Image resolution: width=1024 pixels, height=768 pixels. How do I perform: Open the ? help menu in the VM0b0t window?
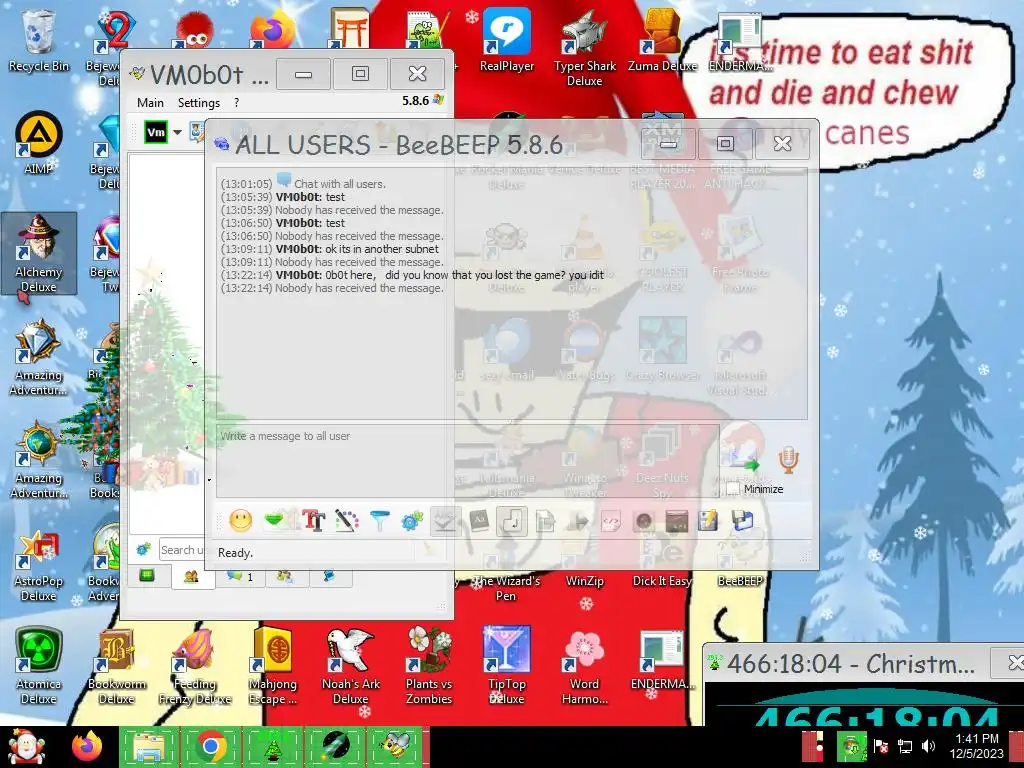236,103
